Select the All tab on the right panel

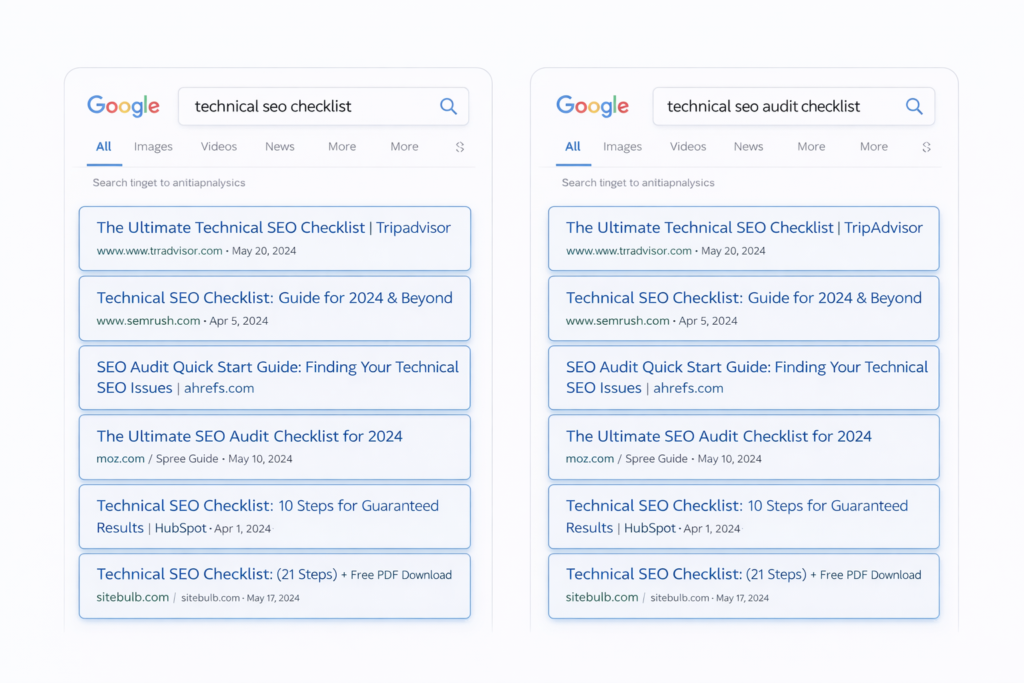[572, 145]
